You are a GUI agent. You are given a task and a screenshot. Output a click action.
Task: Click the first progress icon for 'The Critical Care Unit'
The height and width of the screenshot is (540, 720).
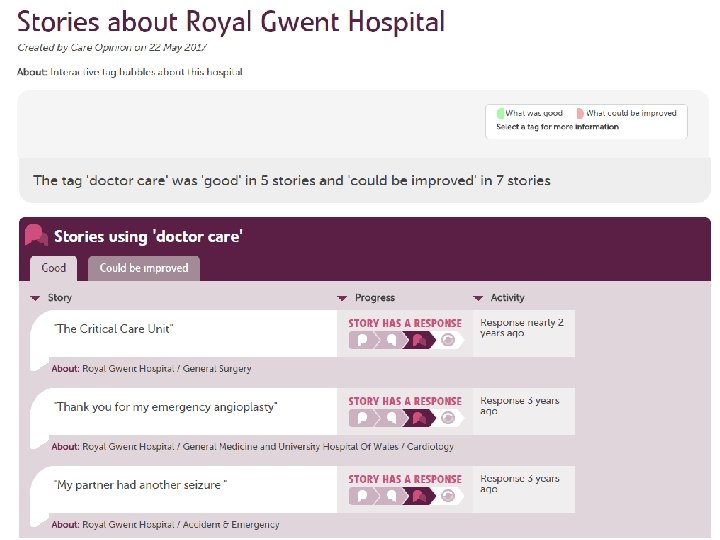[360, 340]
